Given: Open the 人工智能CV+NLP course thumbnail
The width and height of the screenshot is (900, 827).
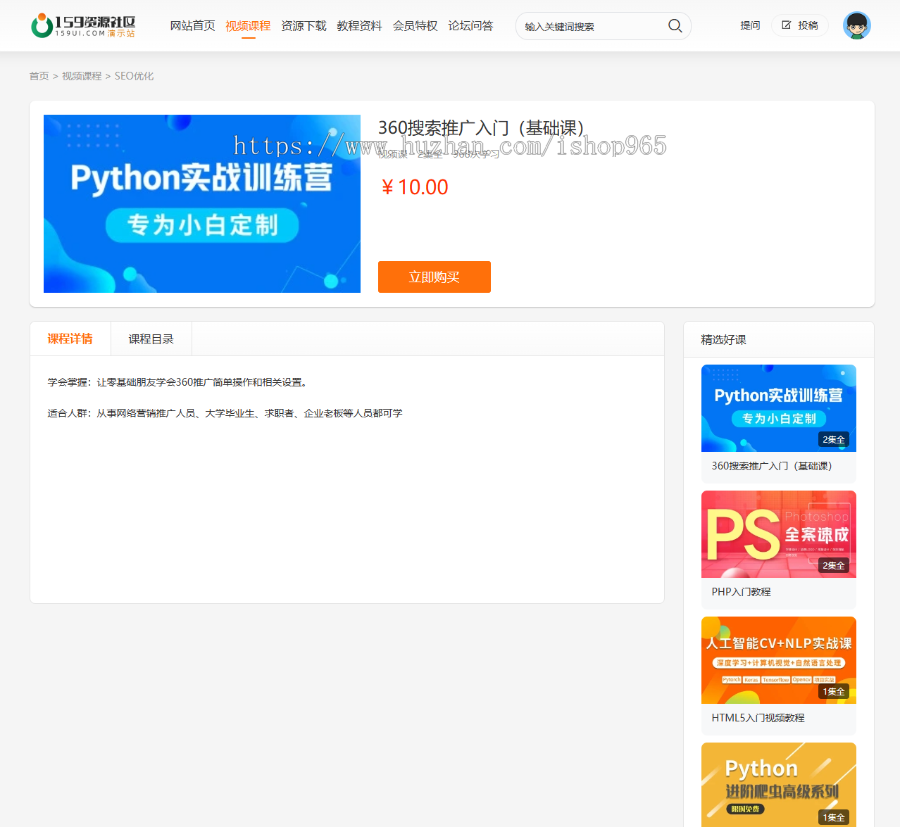Looking at the screenshot, I should (x=778, y=660).
